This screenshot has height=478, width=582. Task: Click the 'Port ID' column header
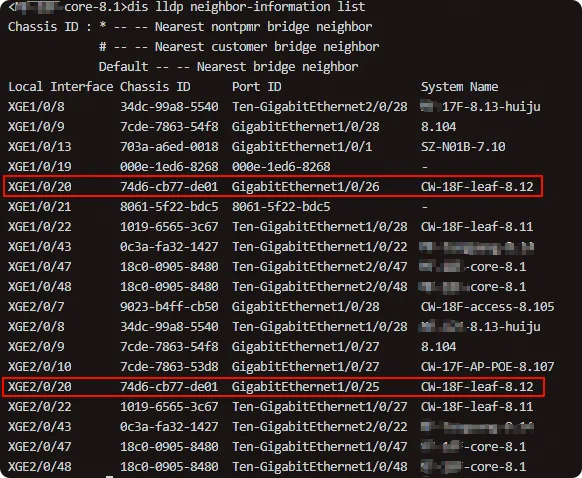click(x=256, y=87)
